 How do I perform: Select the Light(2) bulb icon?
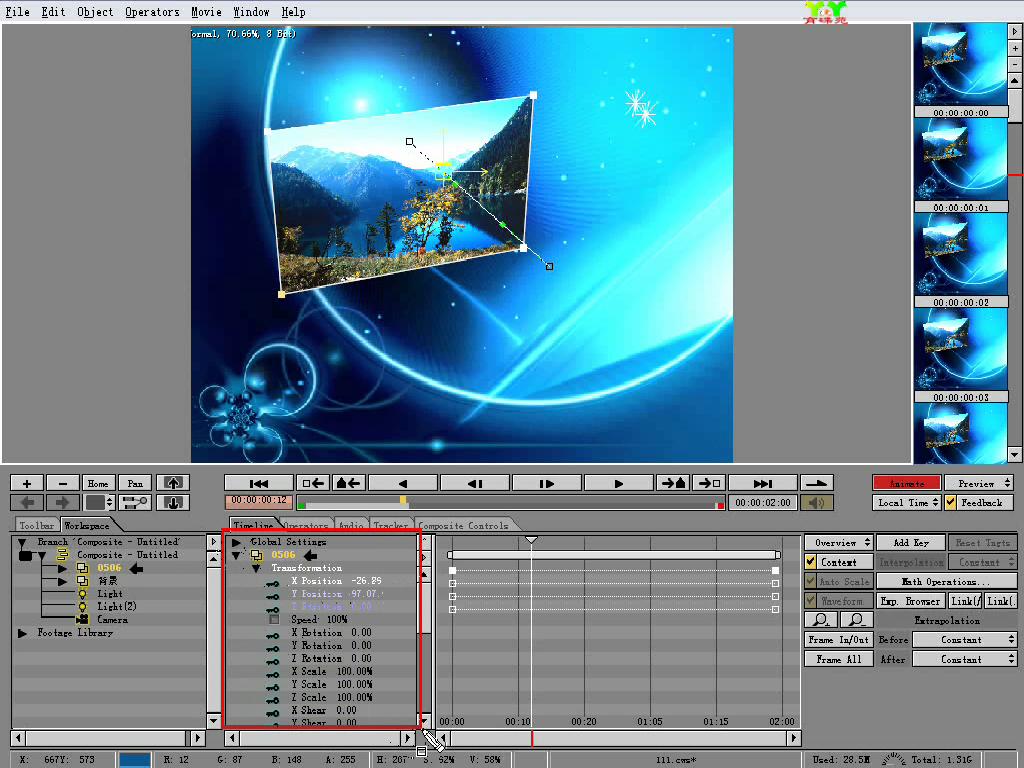[x=82, y=607]
